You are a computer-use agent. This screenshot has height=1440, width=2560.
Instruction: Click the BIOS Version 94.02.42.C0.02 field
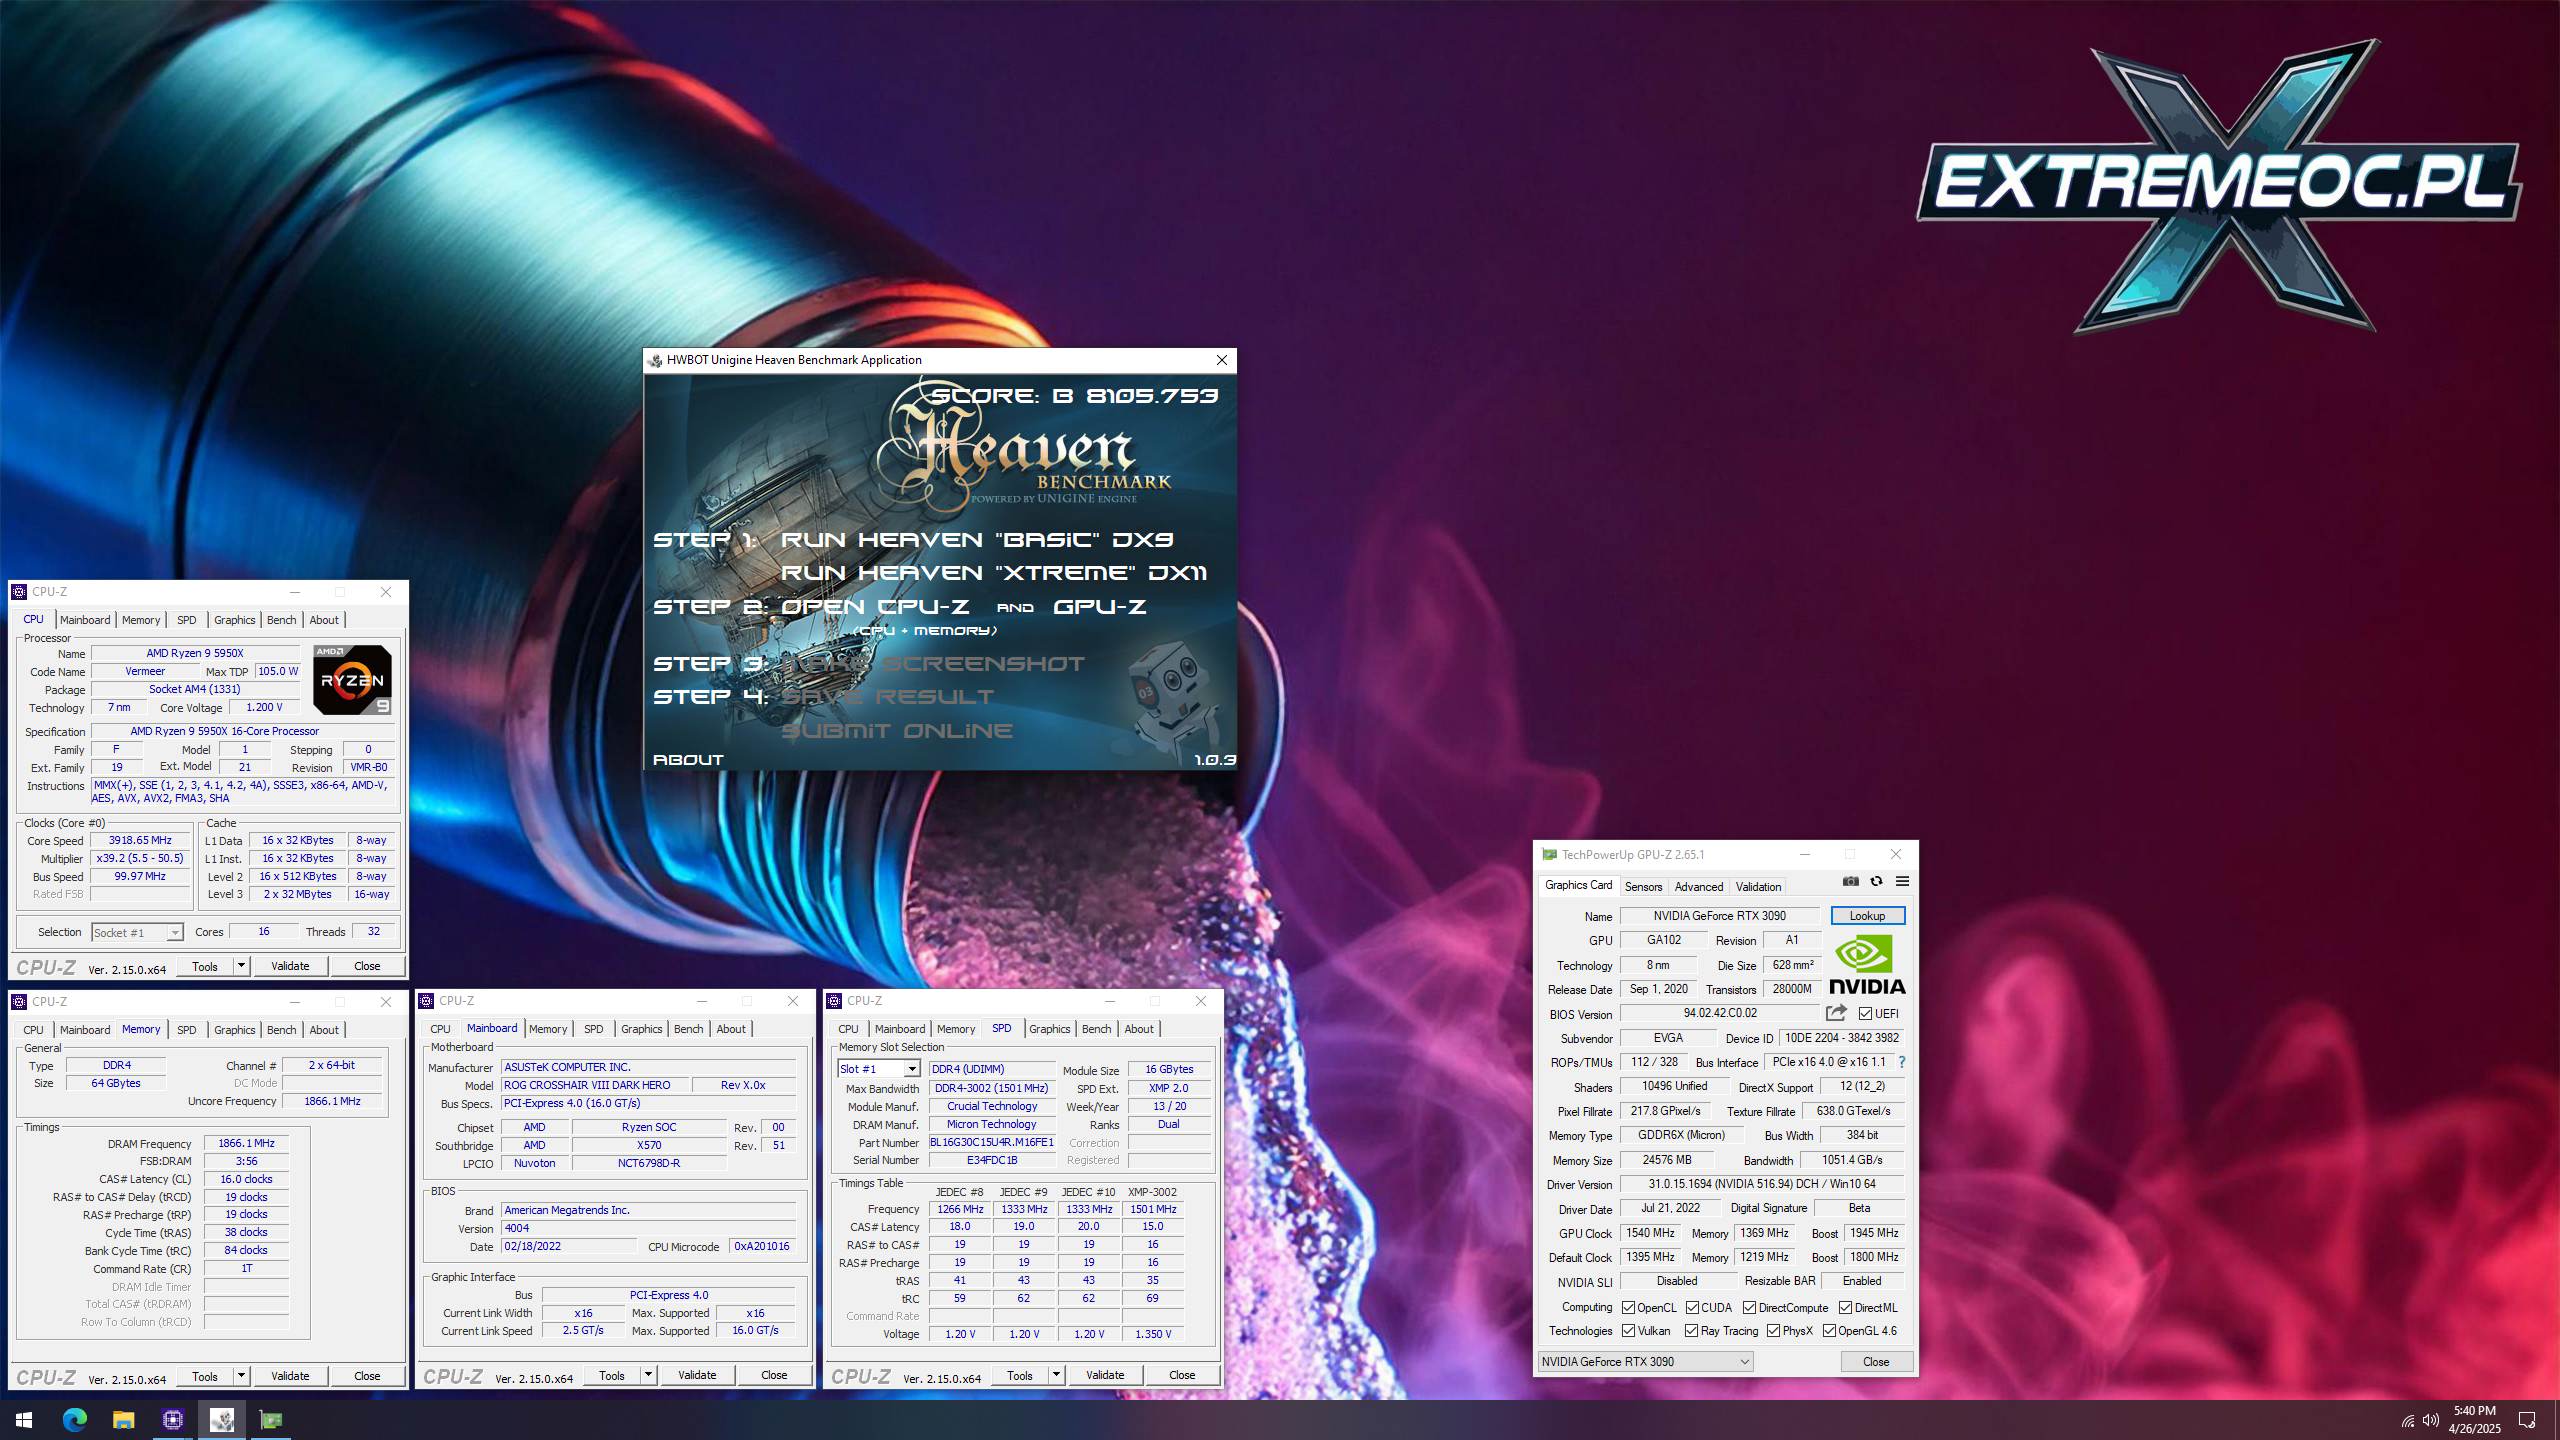tap(1720, 1013)
